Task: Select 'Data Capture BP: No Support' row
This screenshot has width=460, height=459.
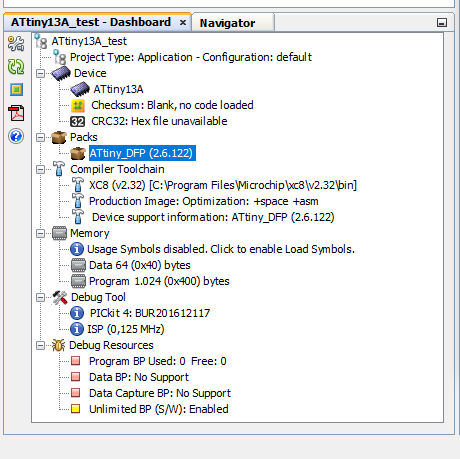Action: [x=160, y=393]
